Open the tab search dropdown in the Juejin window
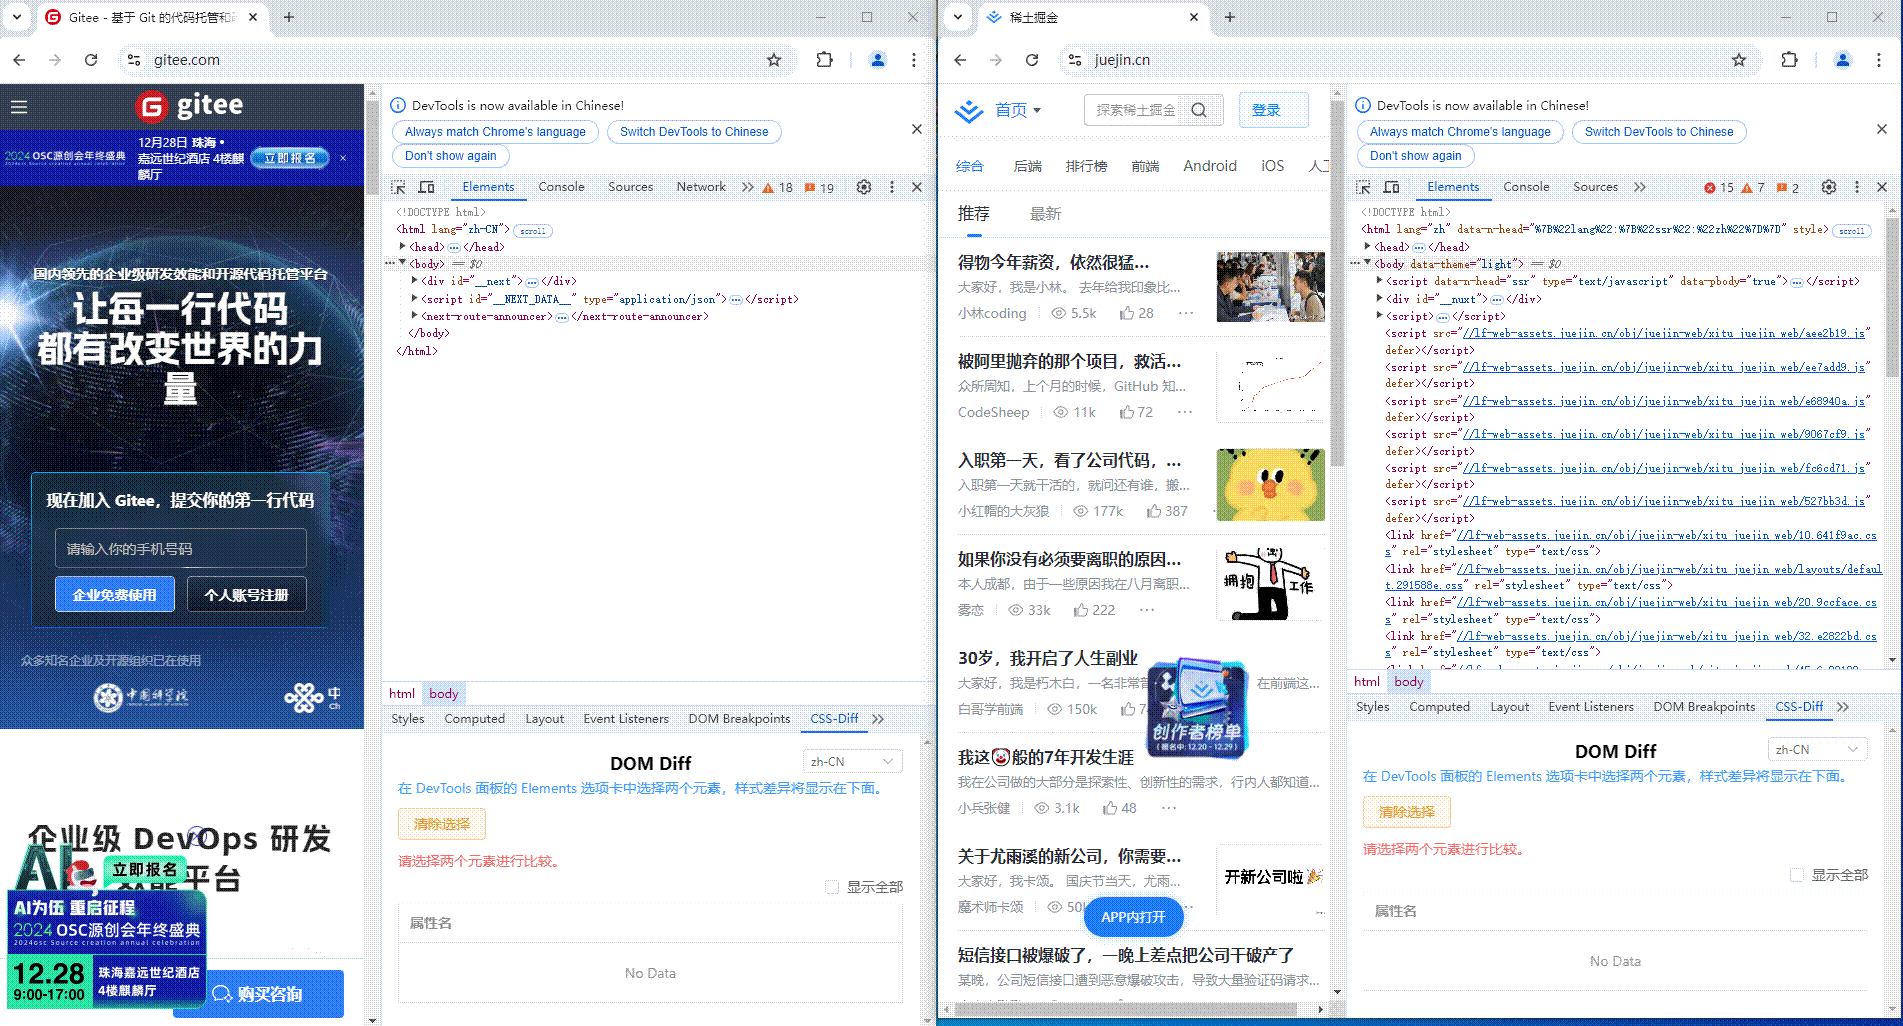Viewport: 1903px width, 1026px height. coord(958,17)
